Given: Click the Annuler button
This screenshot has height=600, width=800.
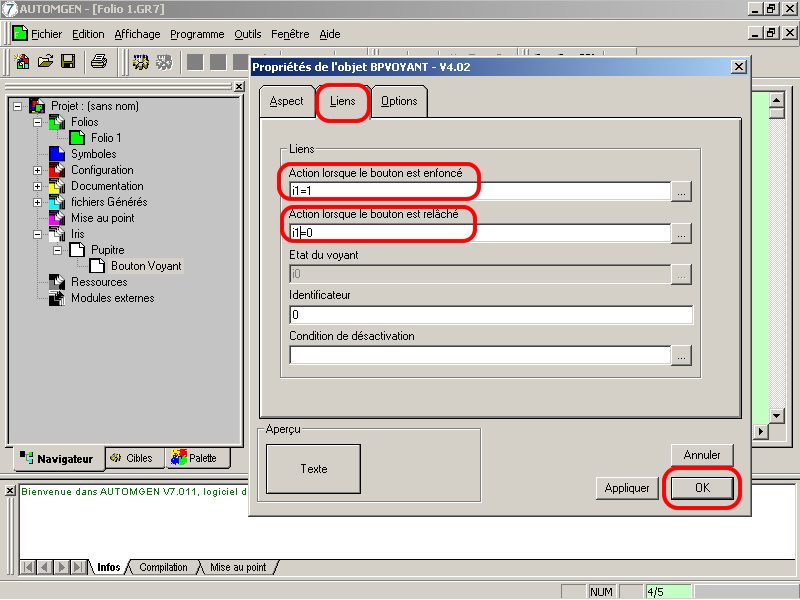Looking at the screenshot, I should (x=702, y=454).
